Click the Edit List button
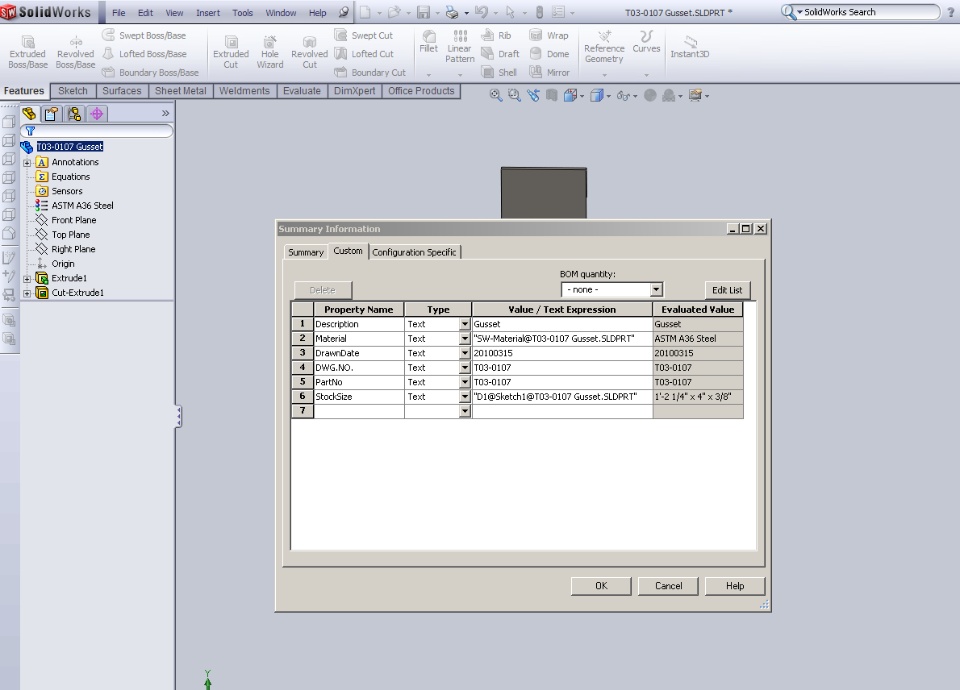This screenshot has height=690, width=960. [x=727, y=290]
